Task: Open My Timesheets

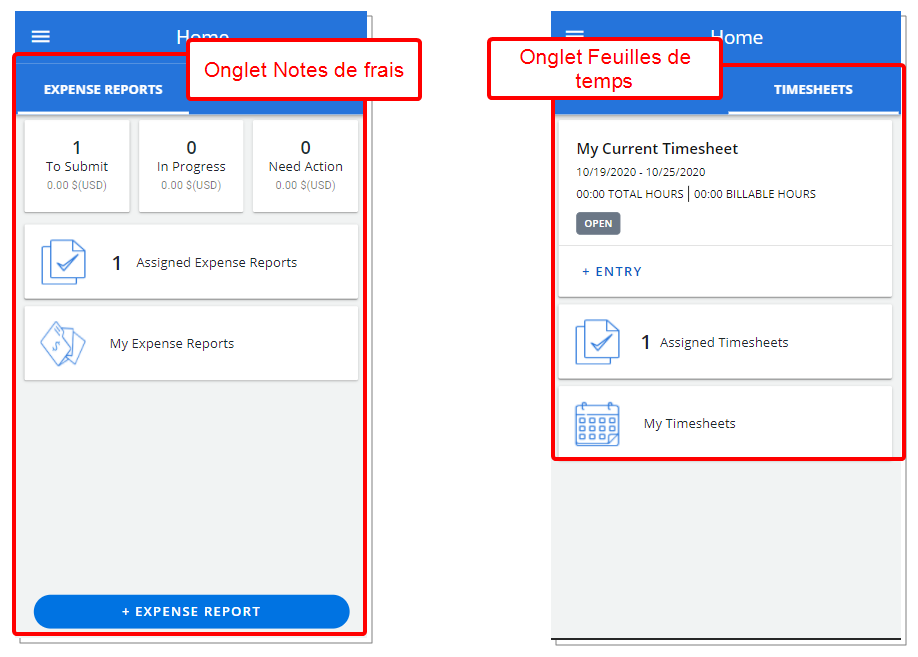Action: [x=725, y=423]
